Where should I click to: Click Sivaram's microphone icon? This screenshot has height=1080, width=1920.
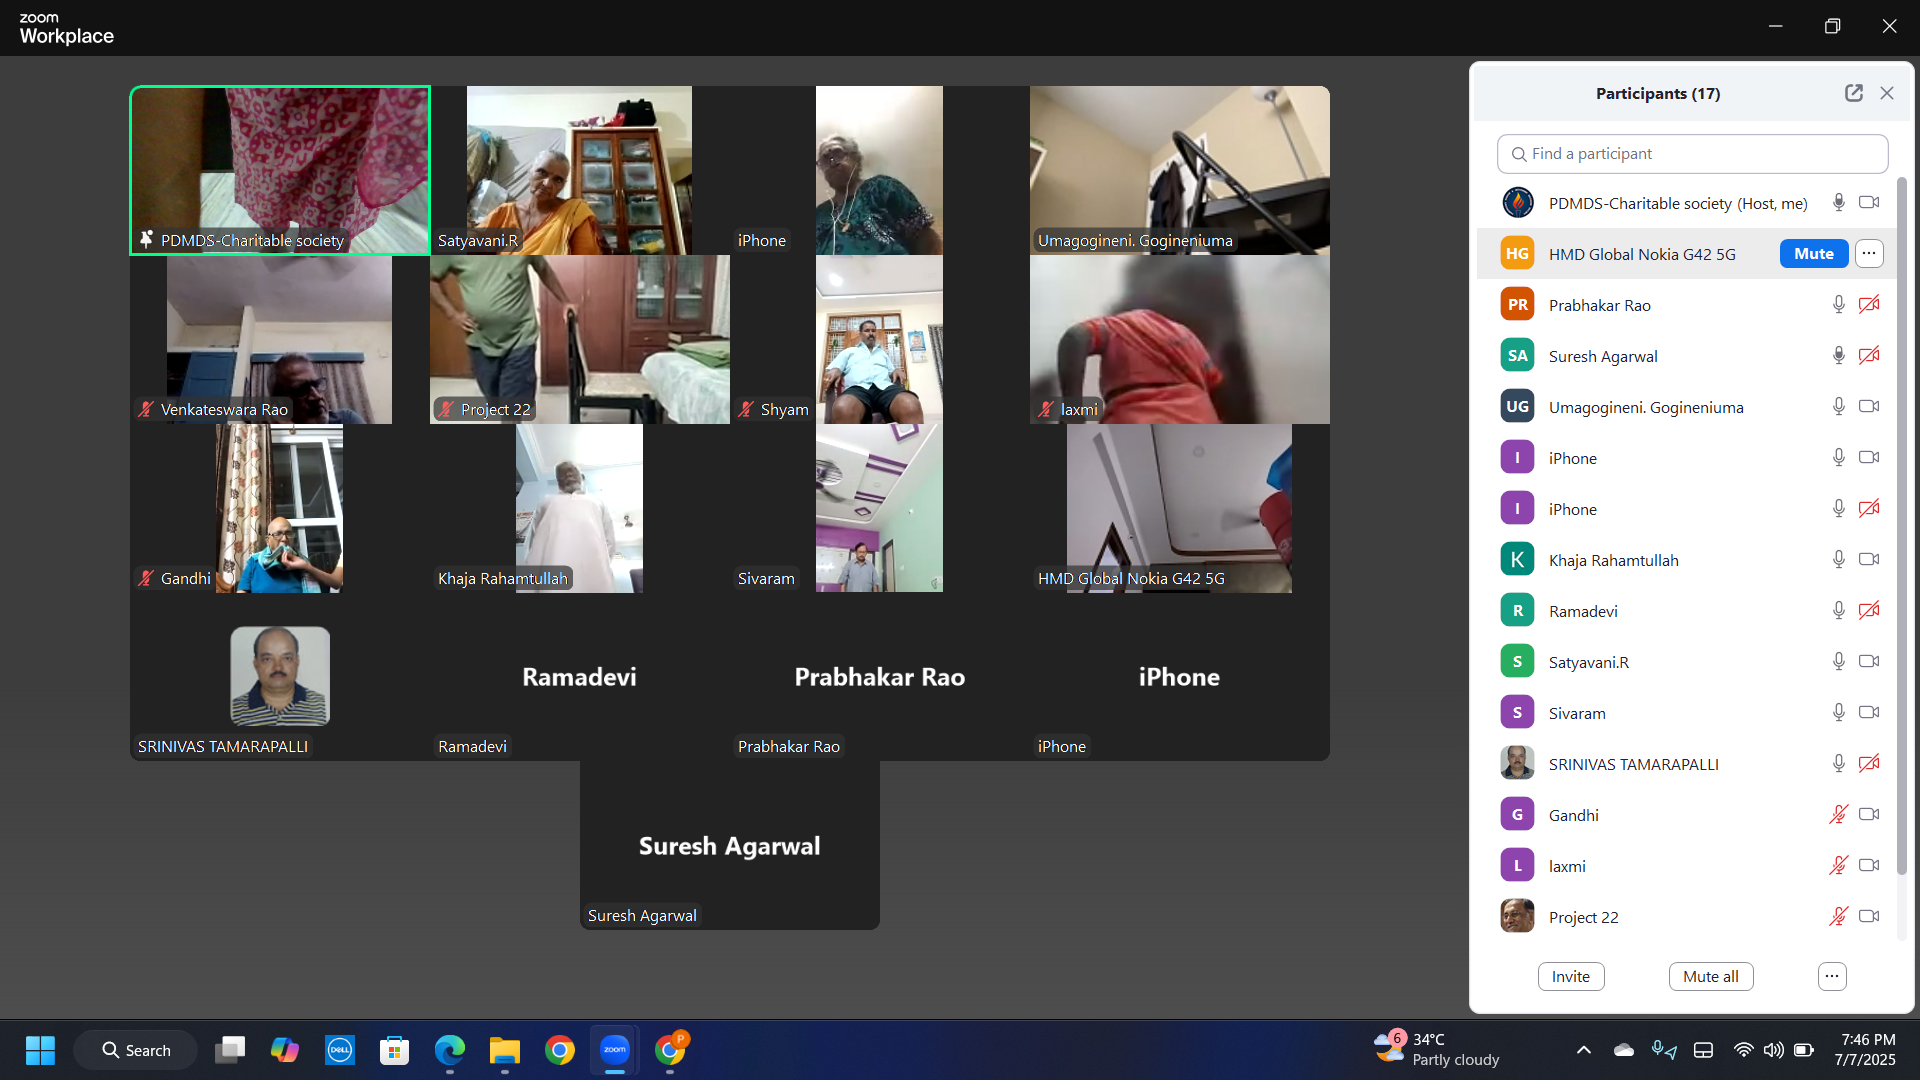(1838, 713)
